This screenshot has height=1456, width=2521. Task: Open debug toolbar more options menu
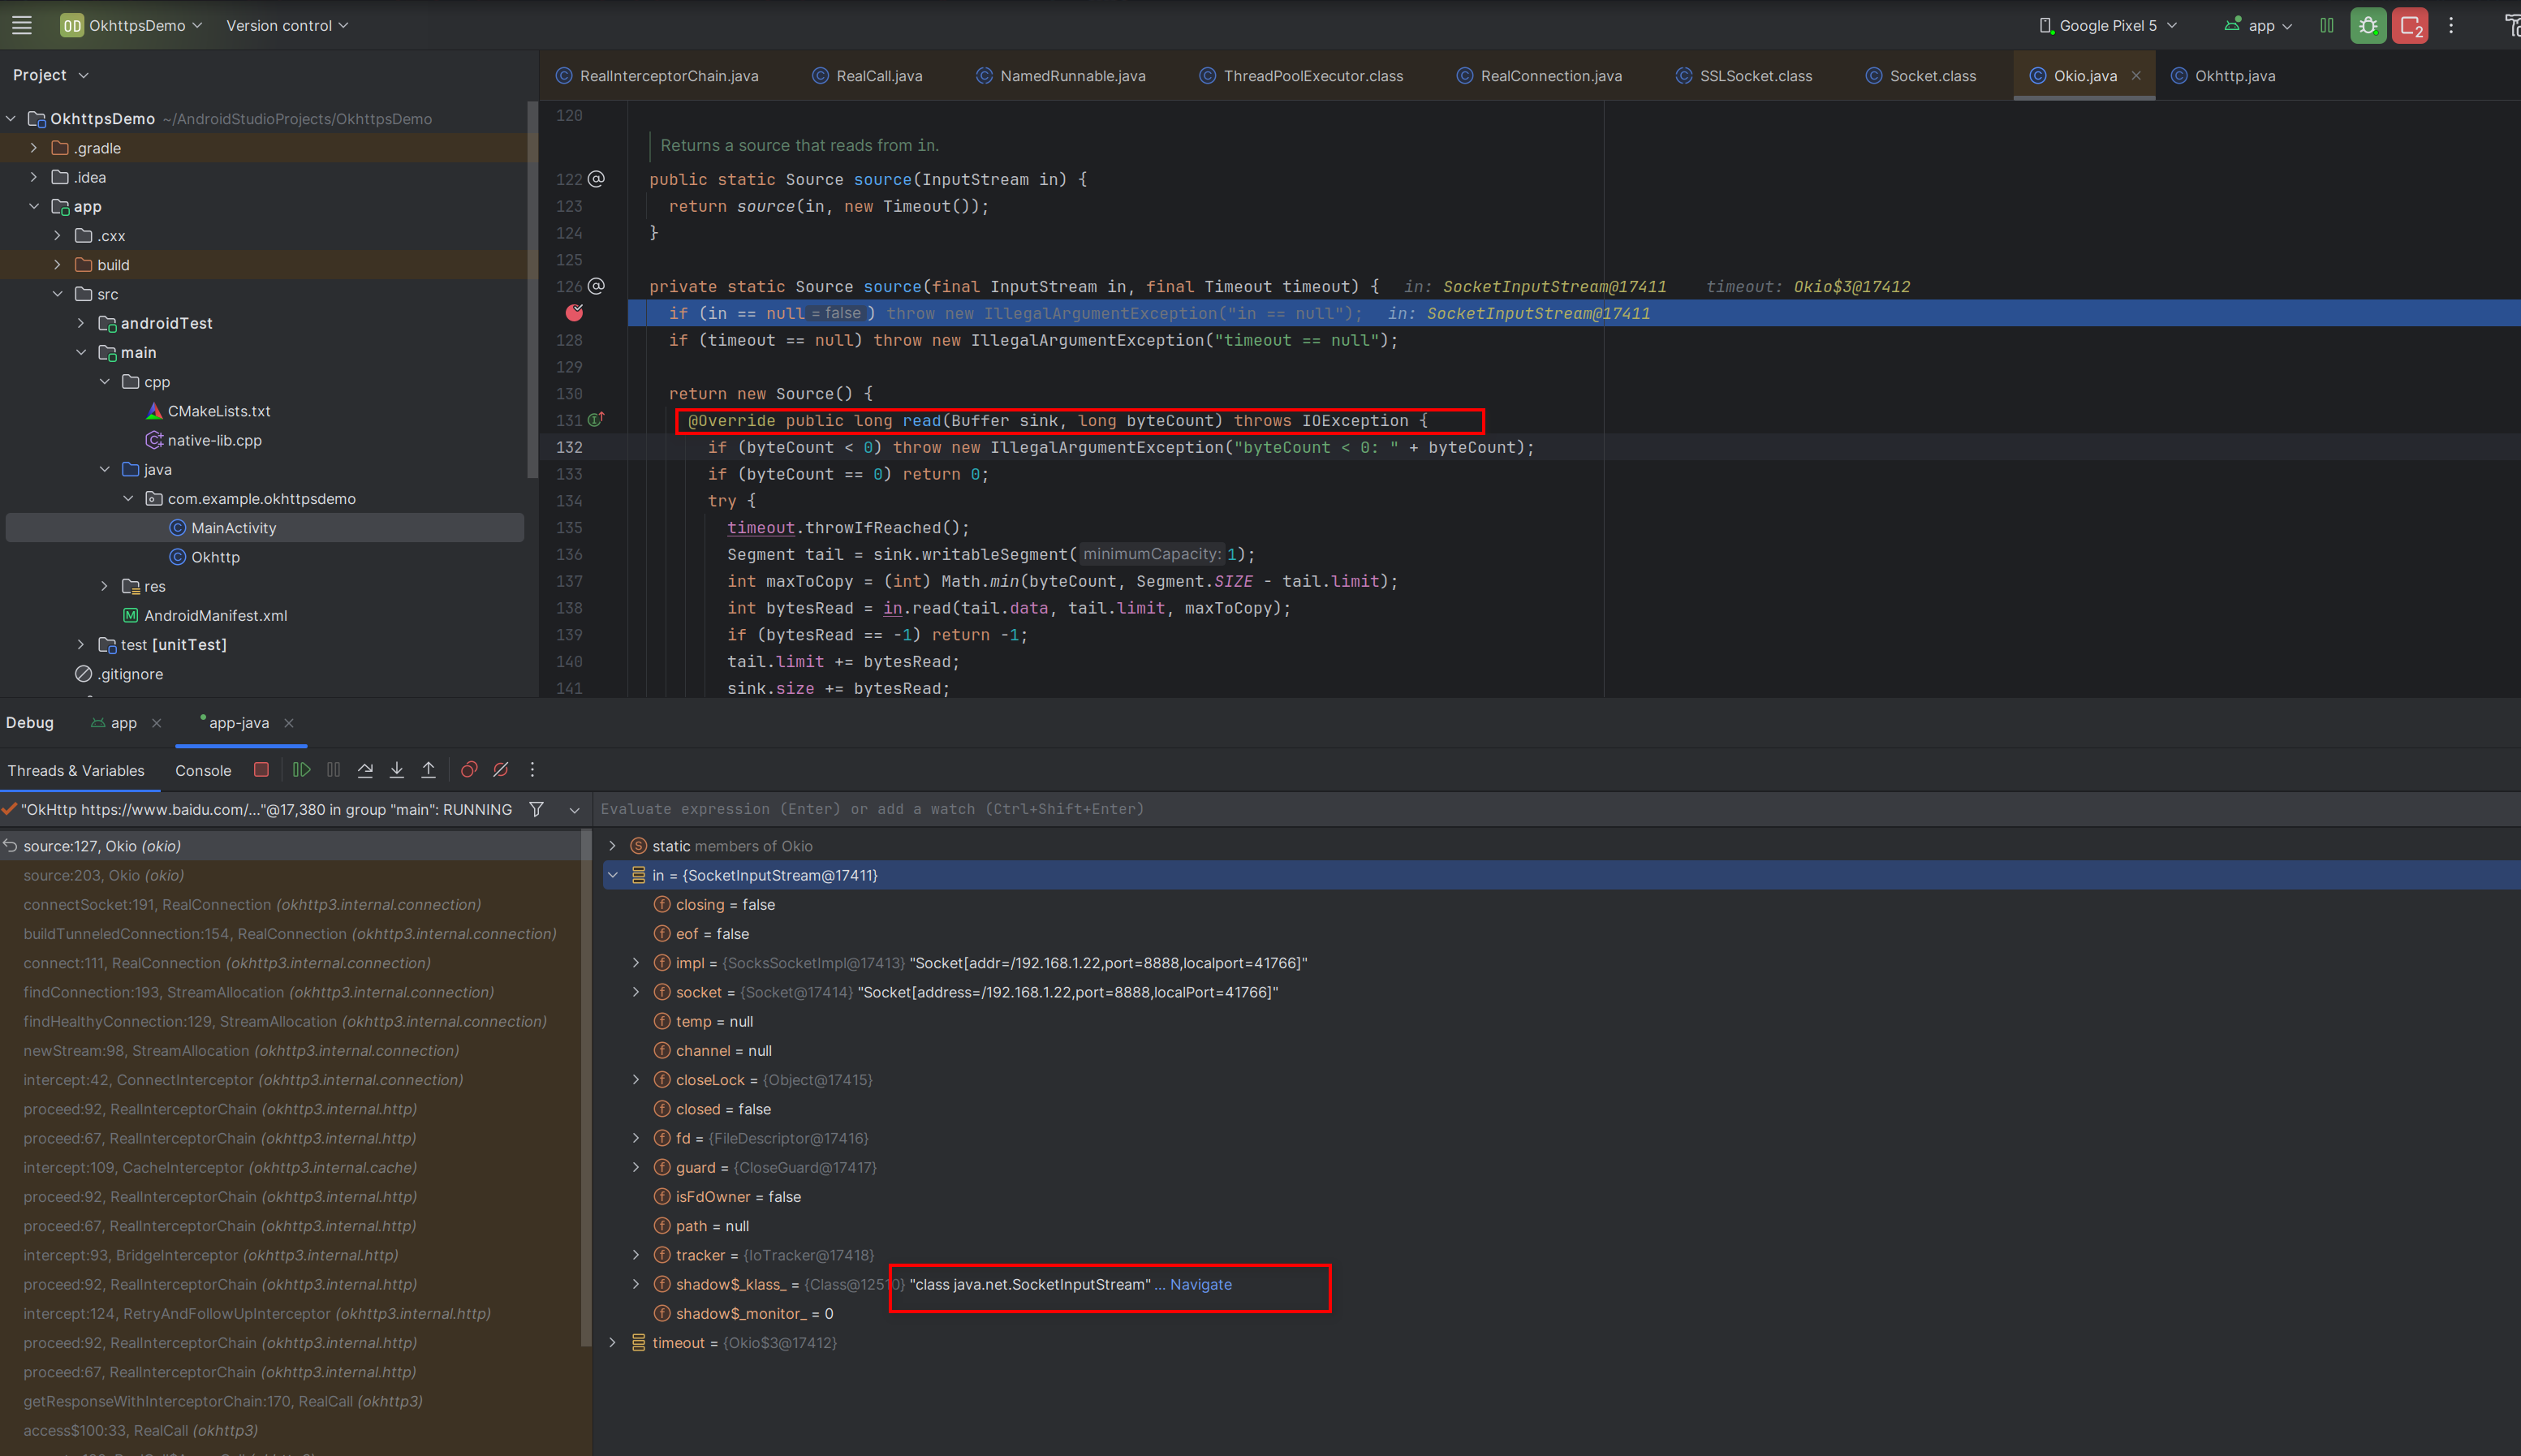coord(532,770)
